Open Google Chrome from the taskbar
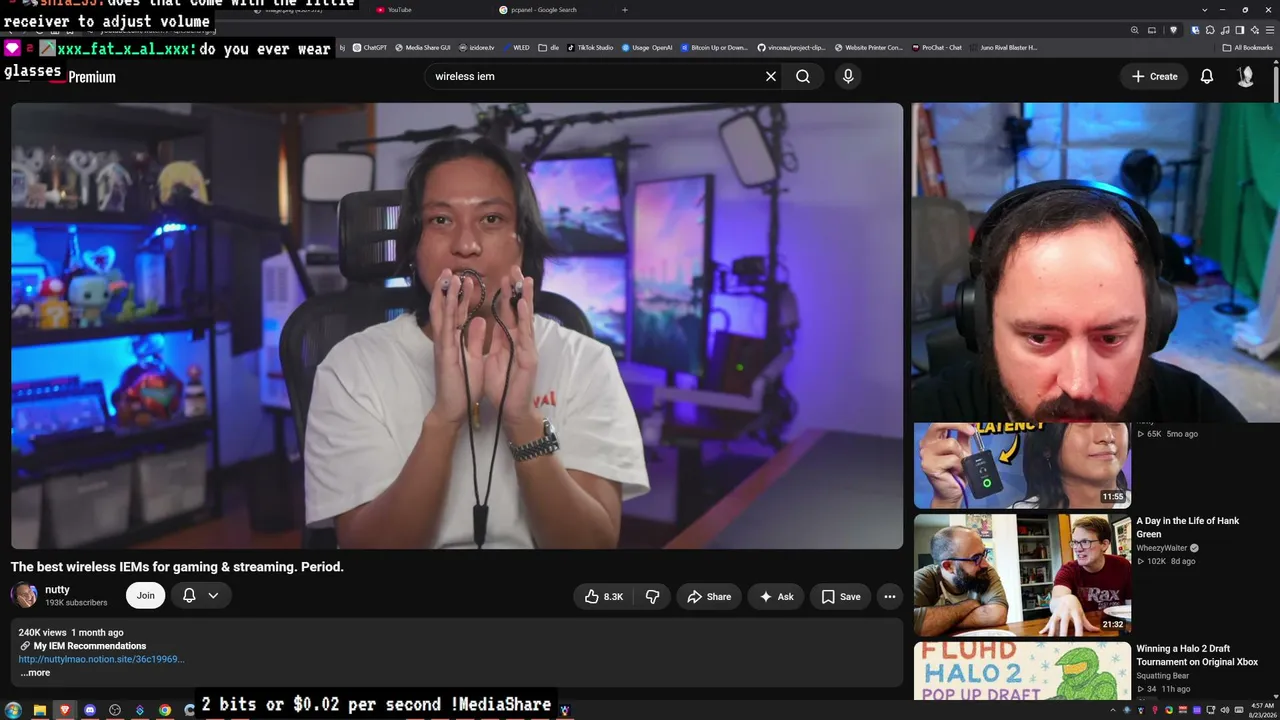 pyautogui.click(x=165, y=710)
